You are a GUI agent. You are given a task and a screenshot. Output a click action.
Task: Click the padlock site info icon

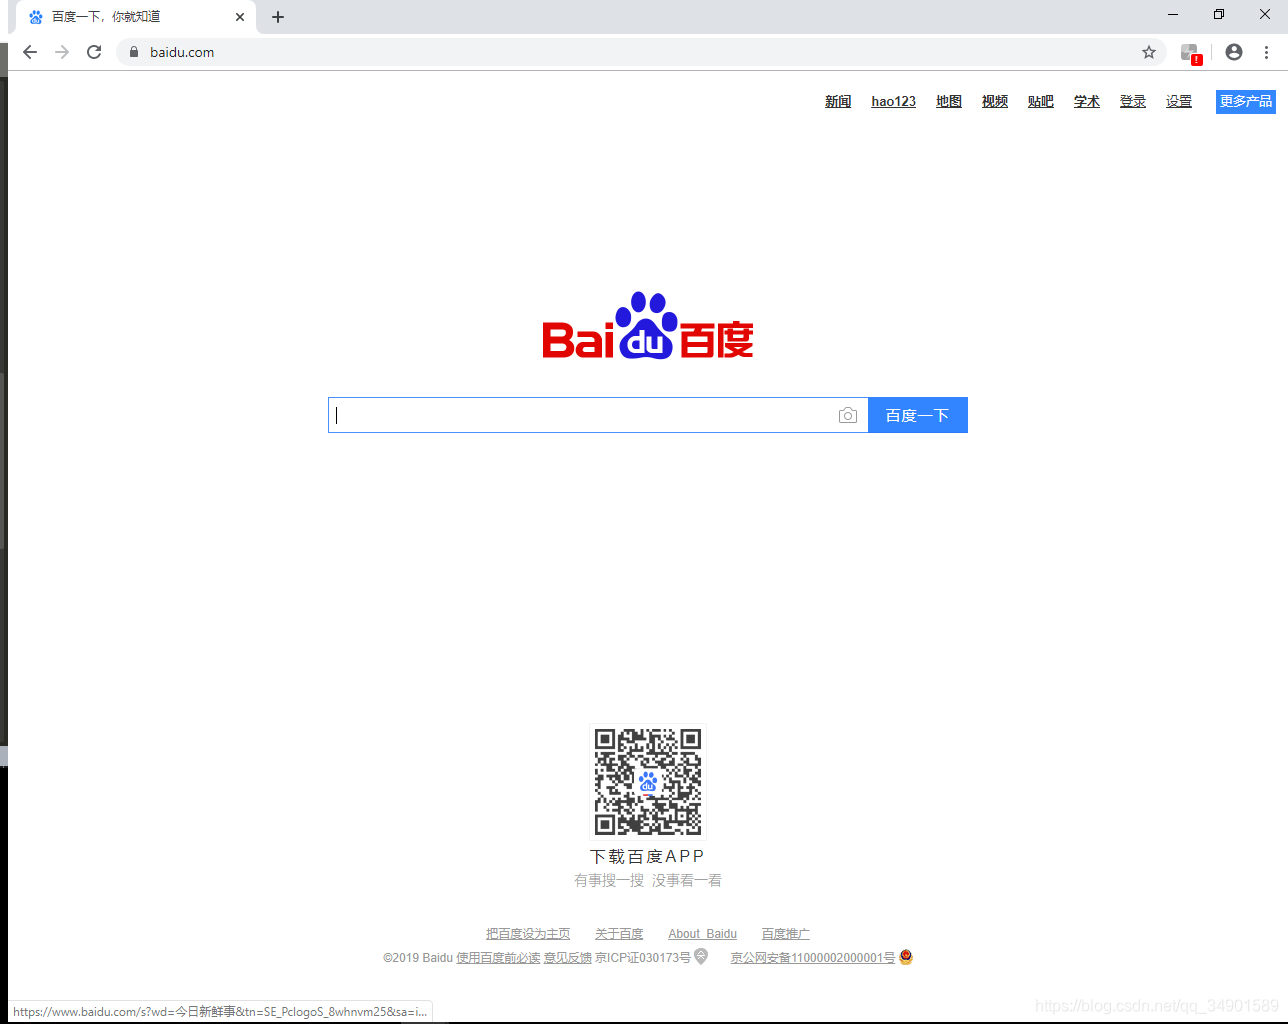[133, 52]
